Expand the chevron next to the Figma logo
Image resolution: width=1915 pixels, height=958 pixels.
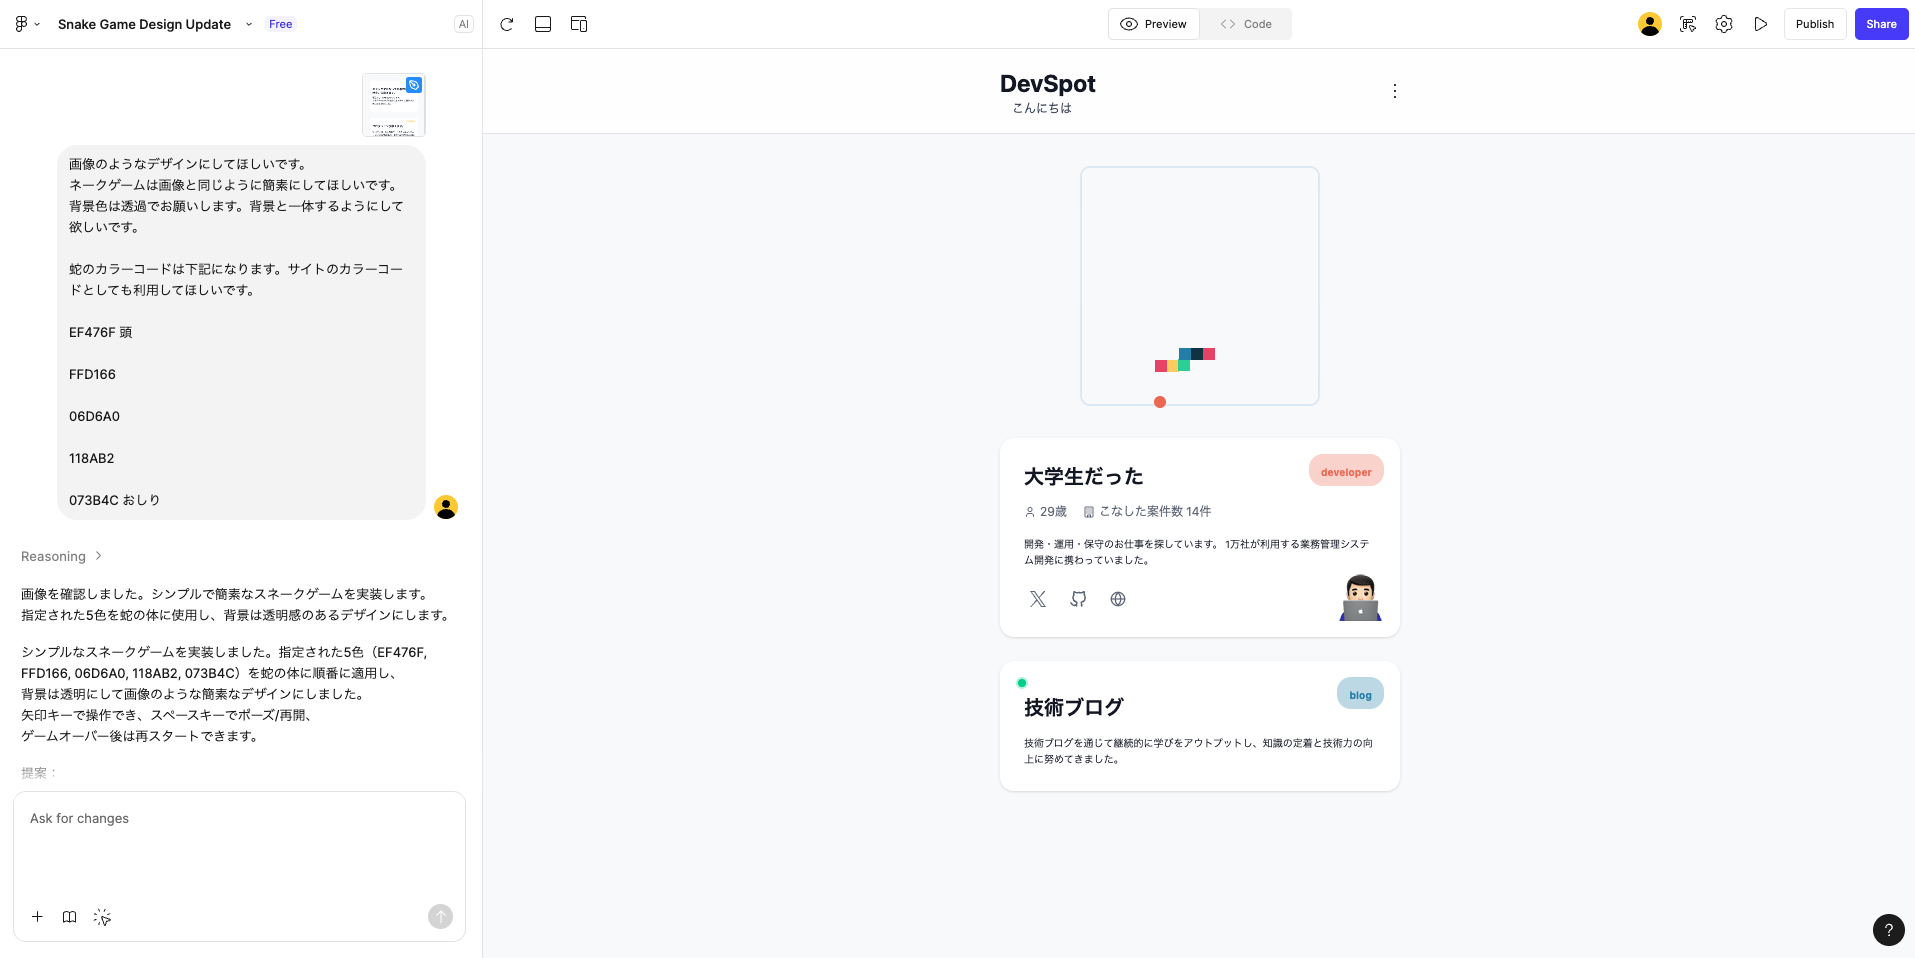click(x=37, y=24)
